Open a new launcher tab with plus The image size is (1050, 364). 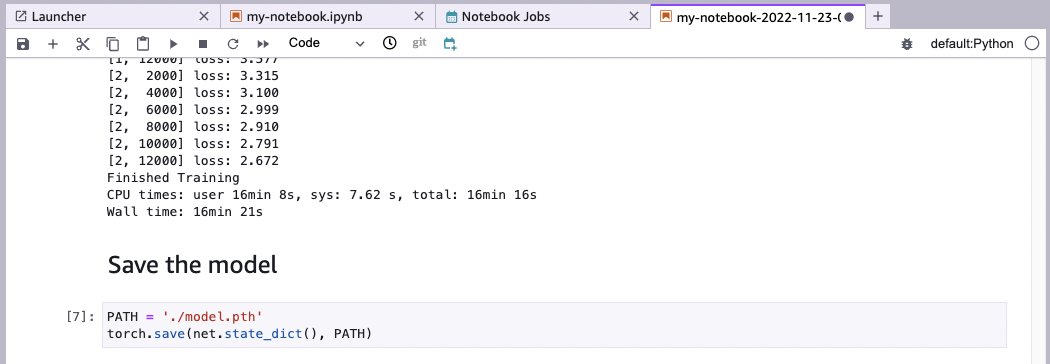[878, 16]
